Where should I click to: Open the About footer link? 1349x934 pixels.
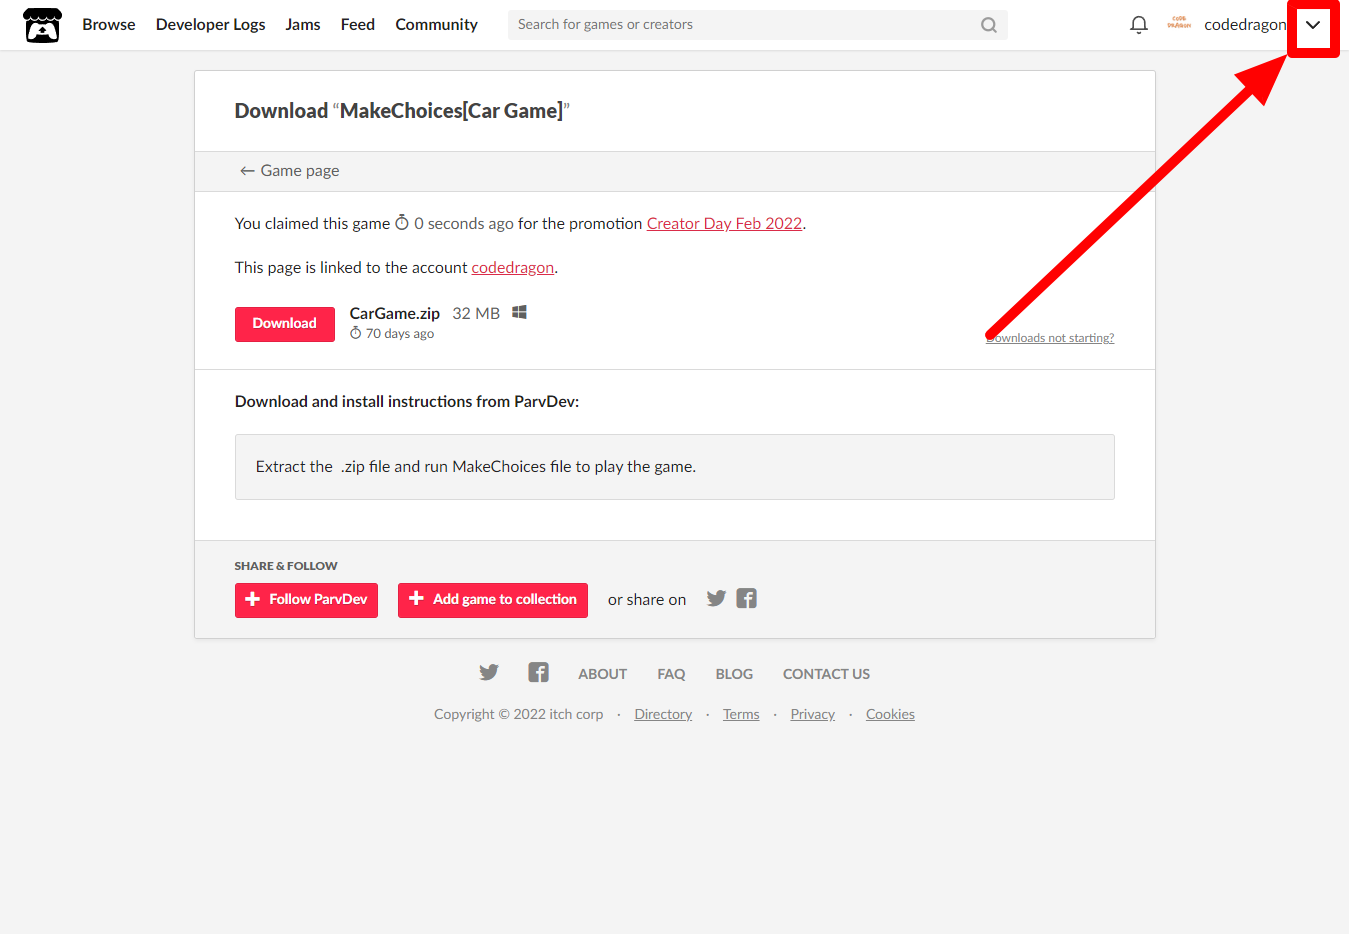(602, 674)
